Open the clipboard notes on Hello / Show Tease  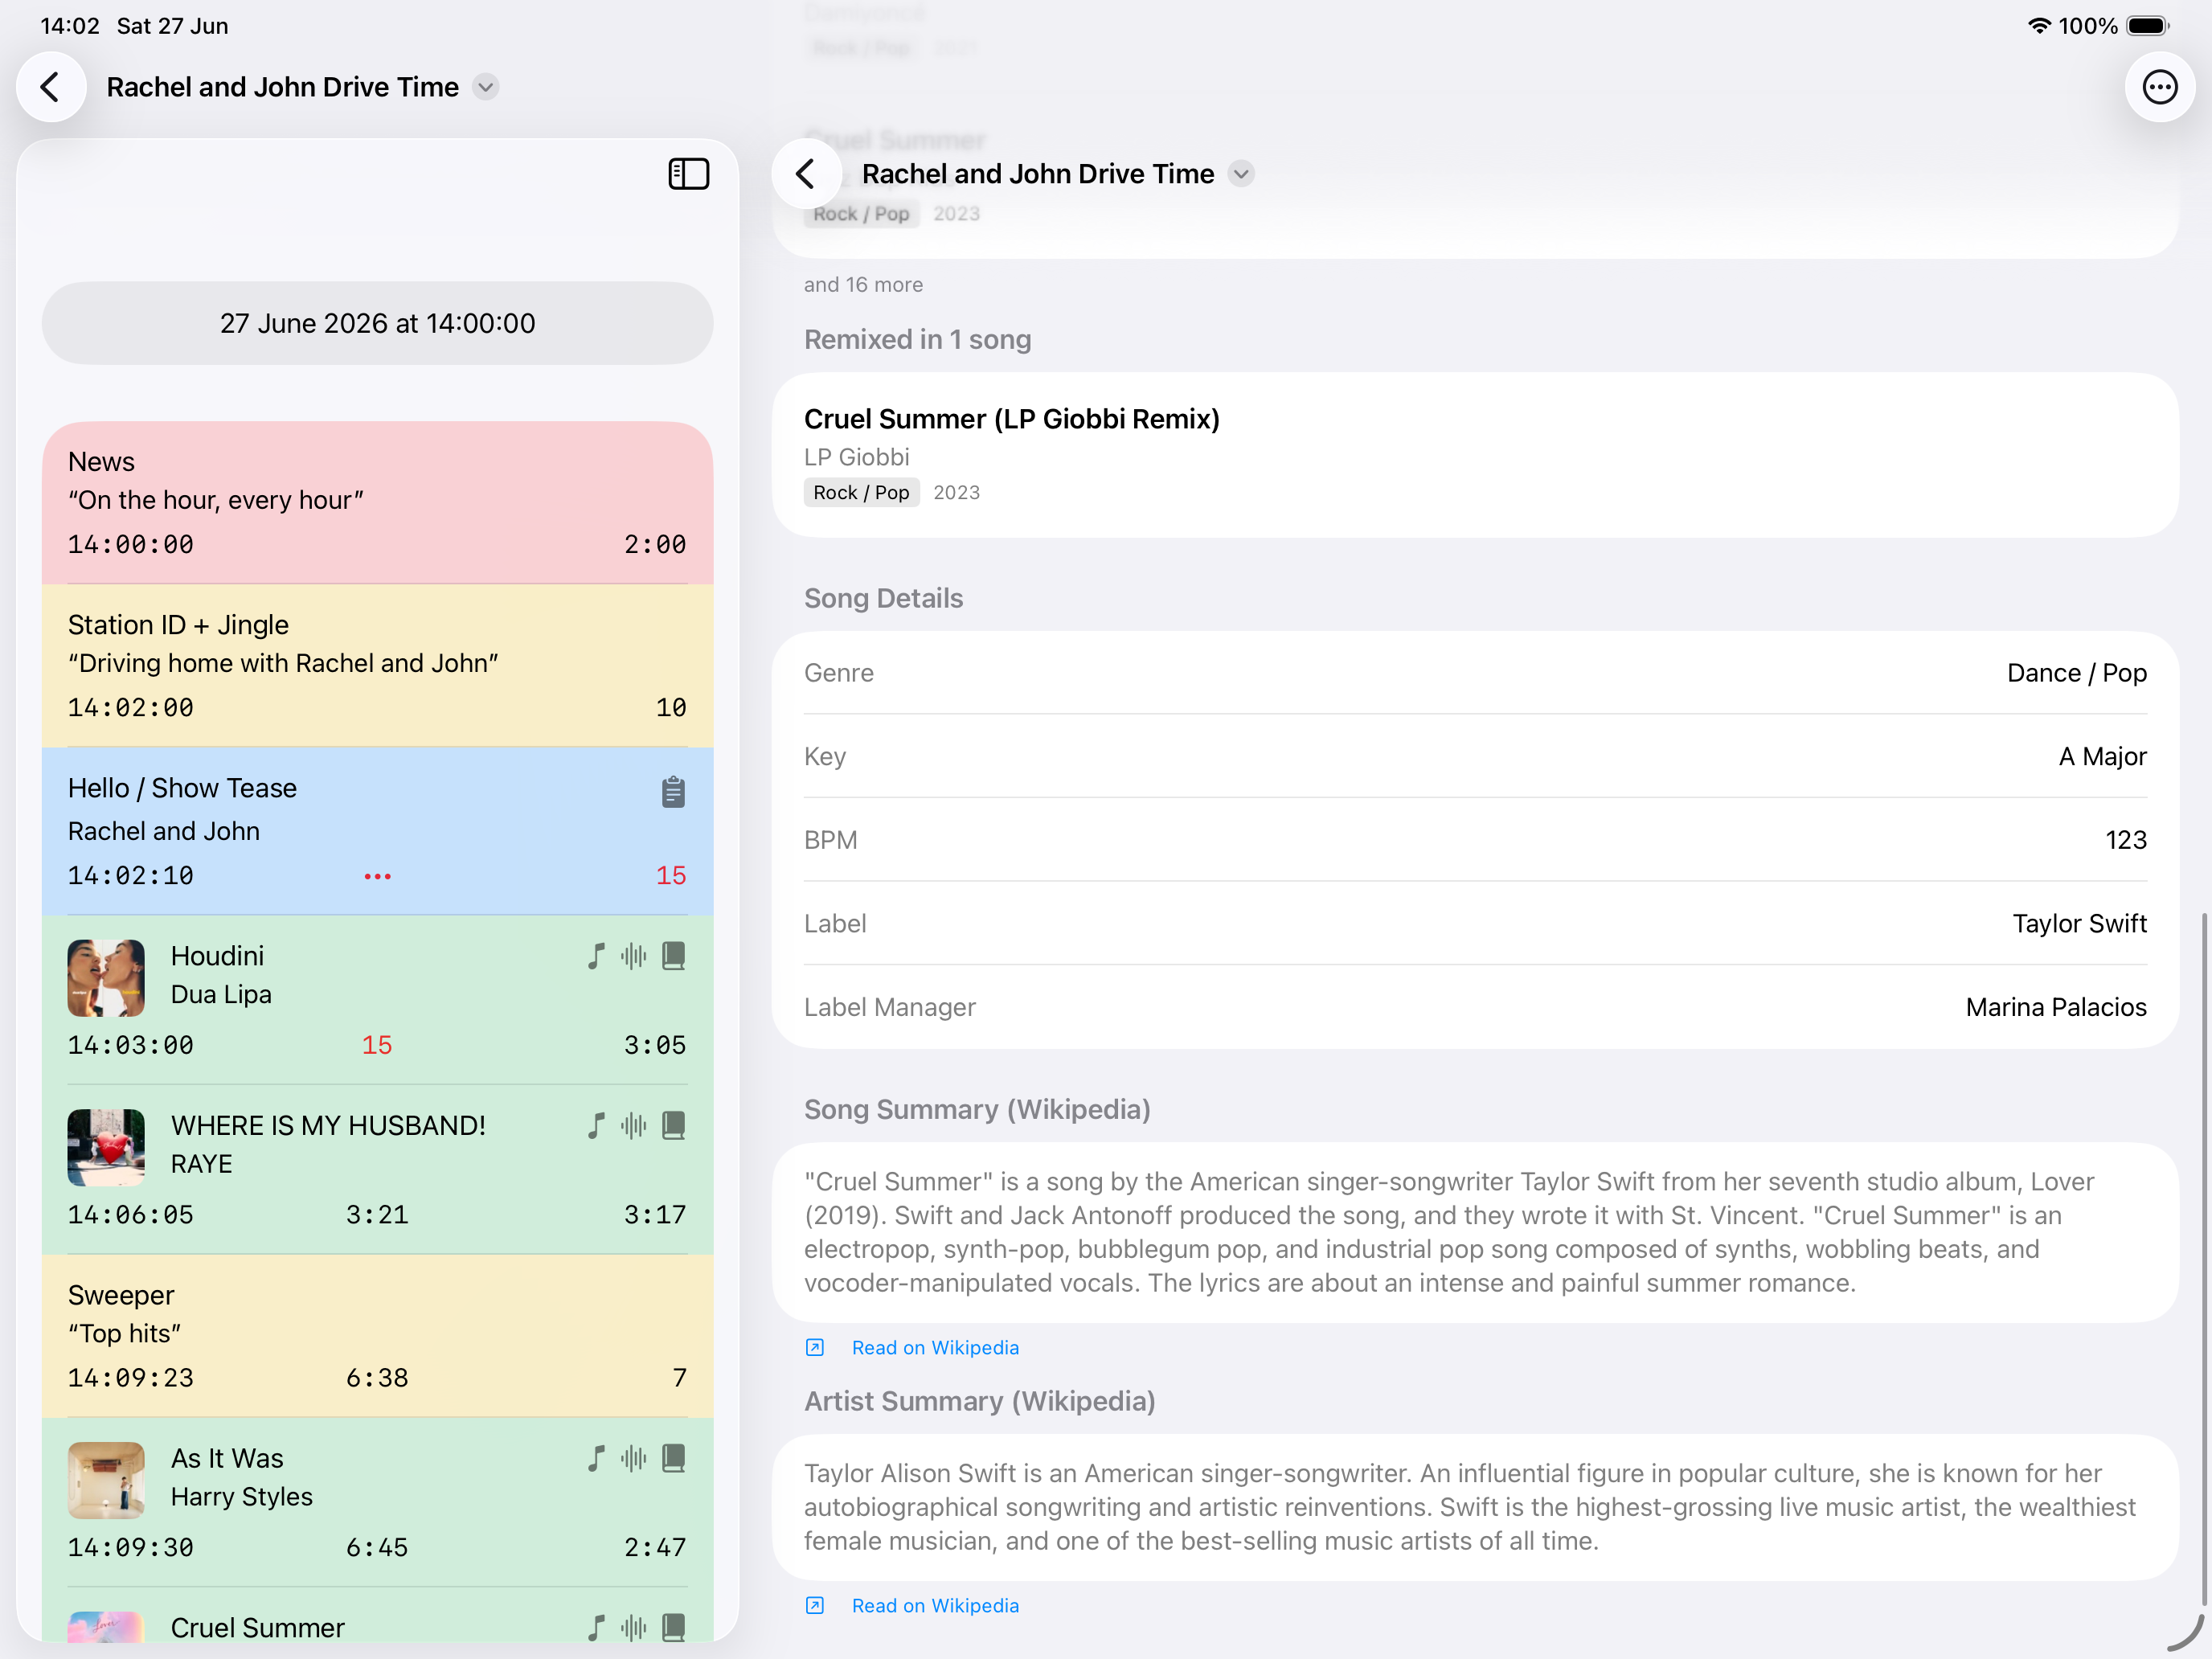(x=673, y=791)
